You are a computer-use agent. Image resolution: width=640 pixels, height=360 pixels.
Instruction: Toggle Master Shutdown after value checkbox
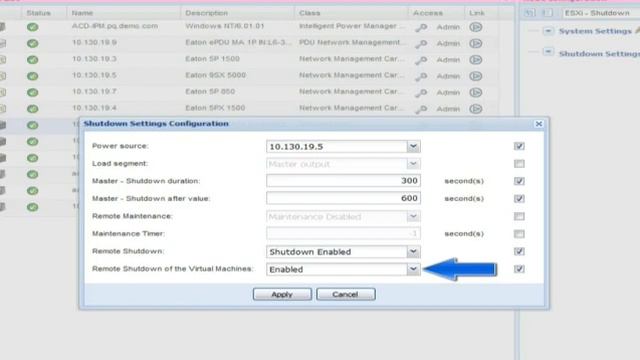[x=519, y=198]
